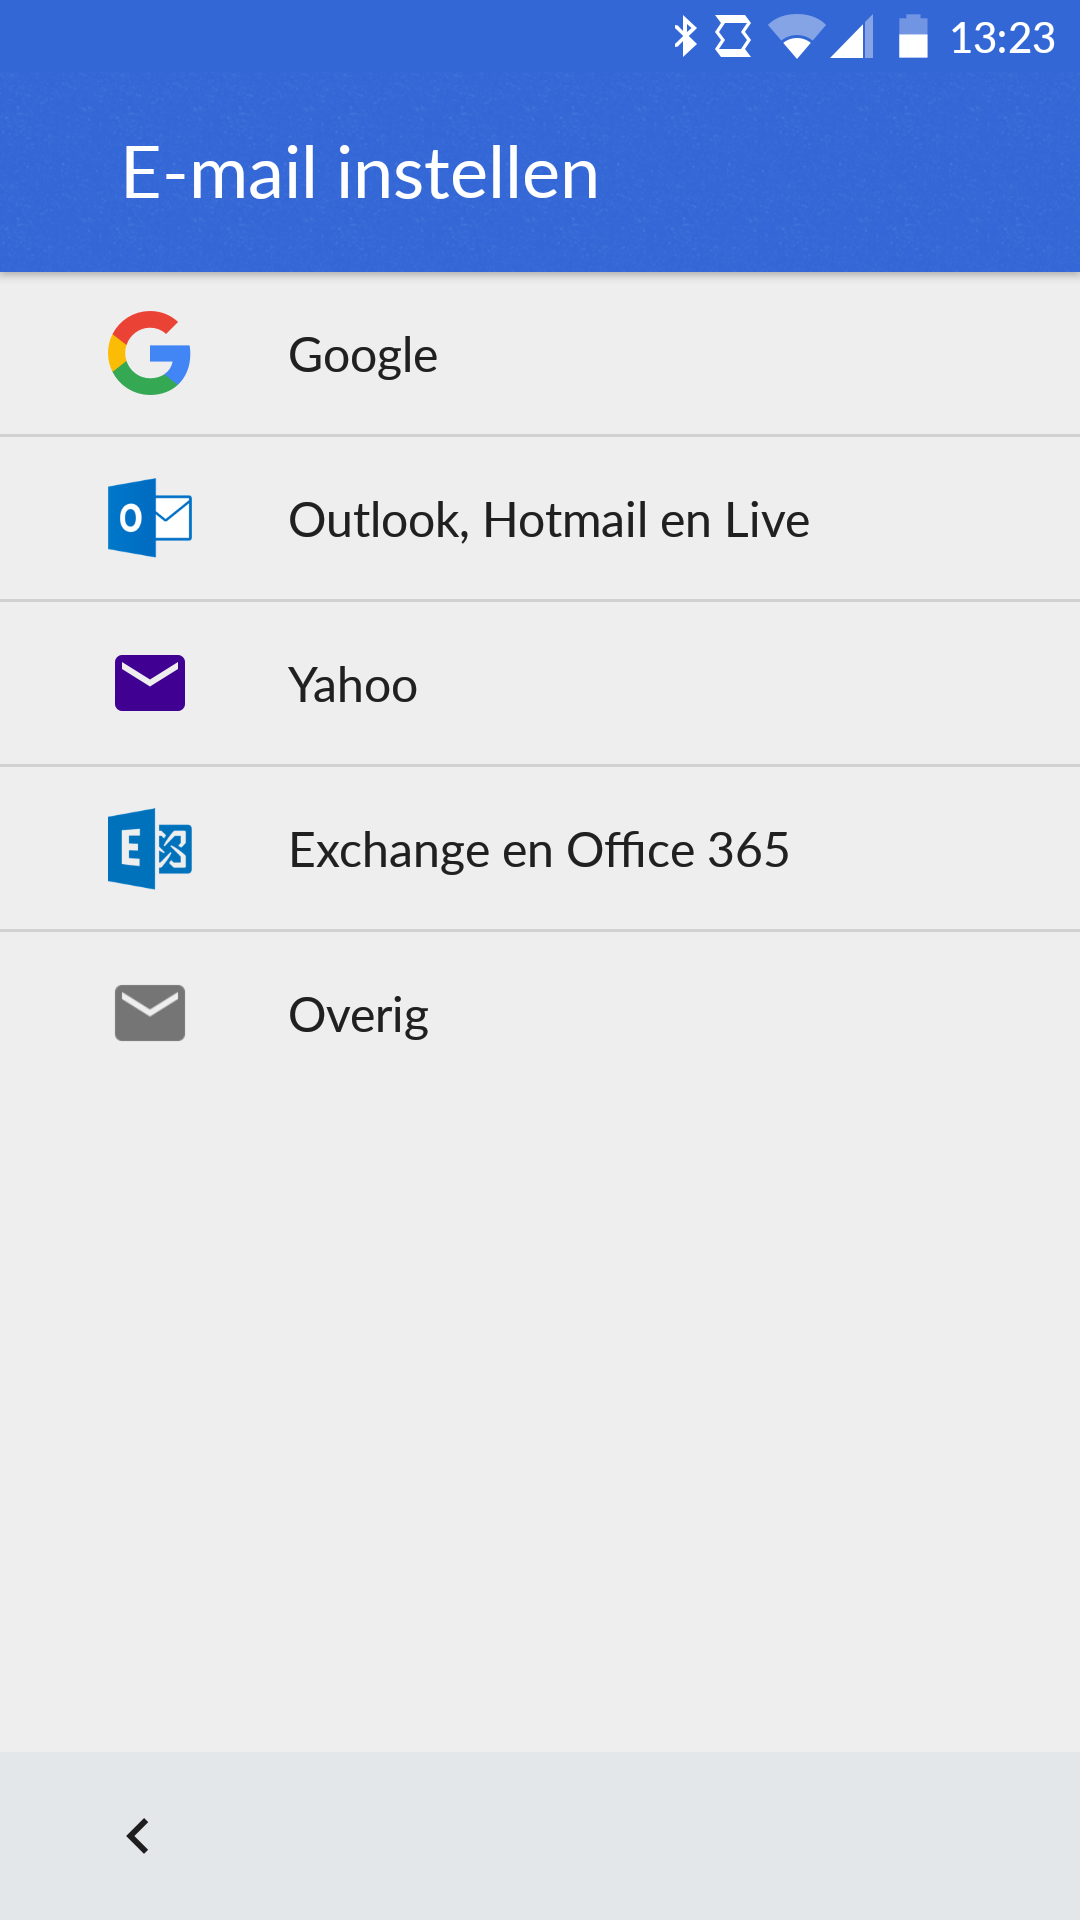Tap the Exchange 'E' logo icon

tap(150, 848)
